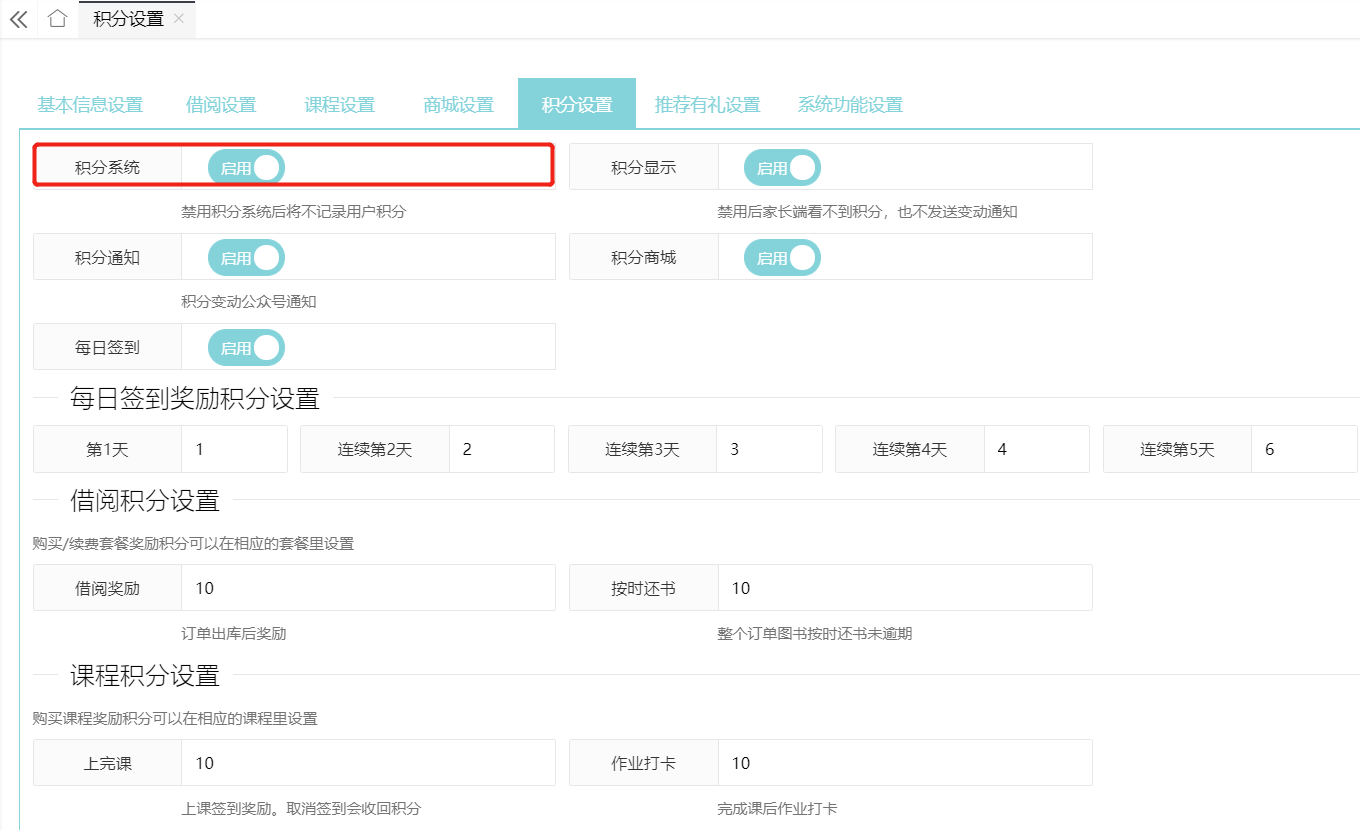Select the highlighted 积分设置 settings tab

coord(577,104)
